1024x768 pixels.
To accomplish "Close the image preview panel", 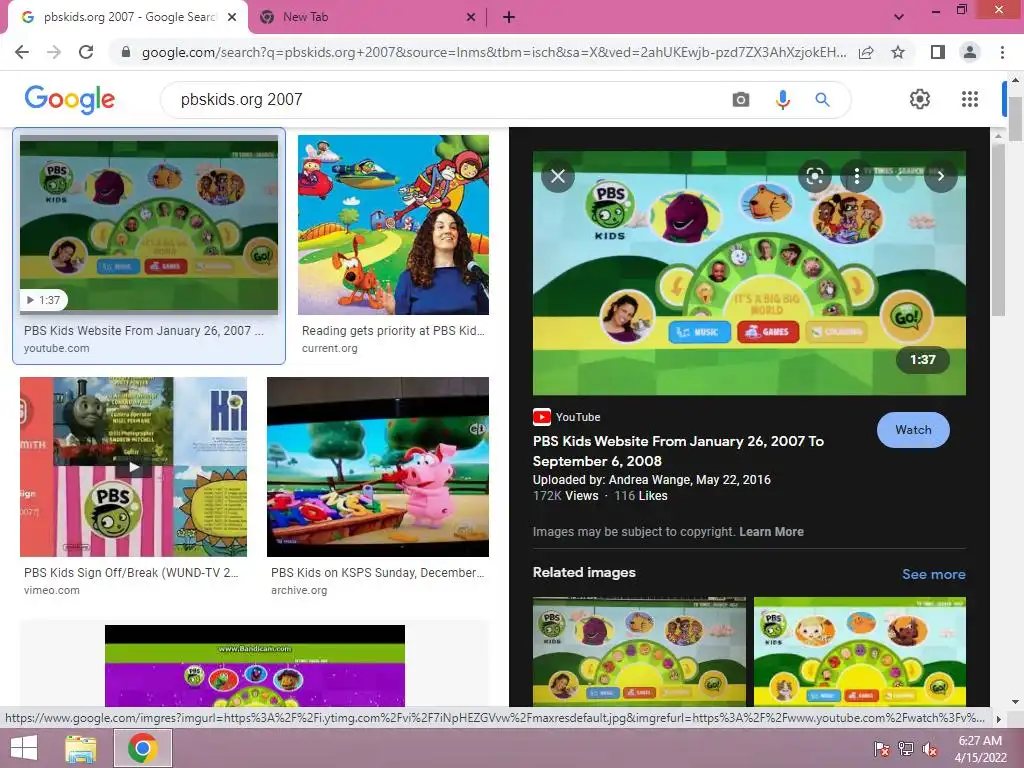I will pos(558,176).
